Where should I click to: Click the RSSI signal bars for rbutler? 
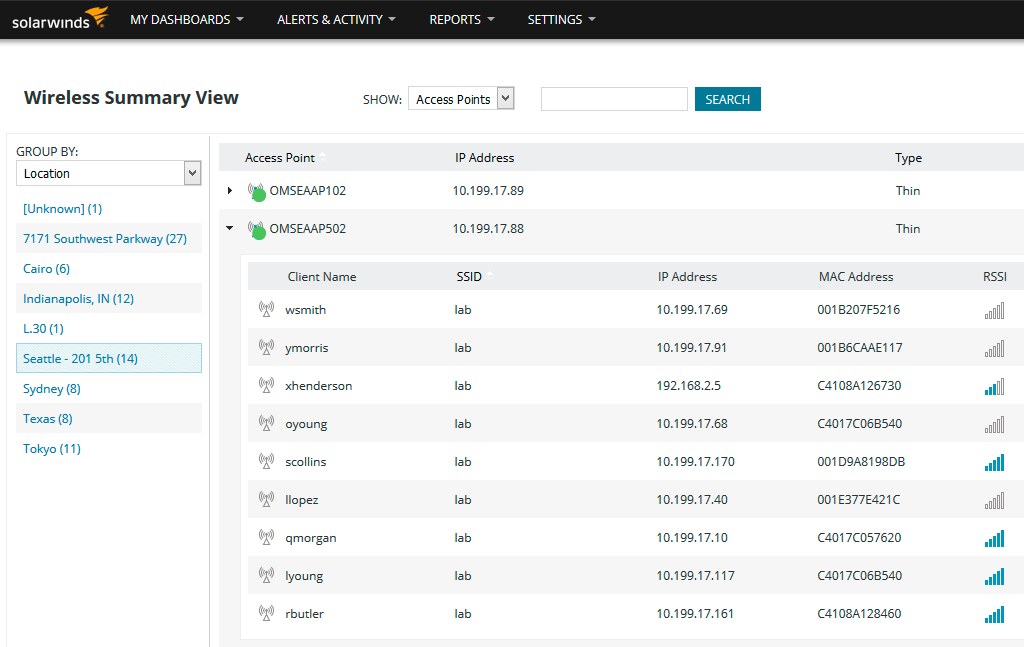coord(994,614)
